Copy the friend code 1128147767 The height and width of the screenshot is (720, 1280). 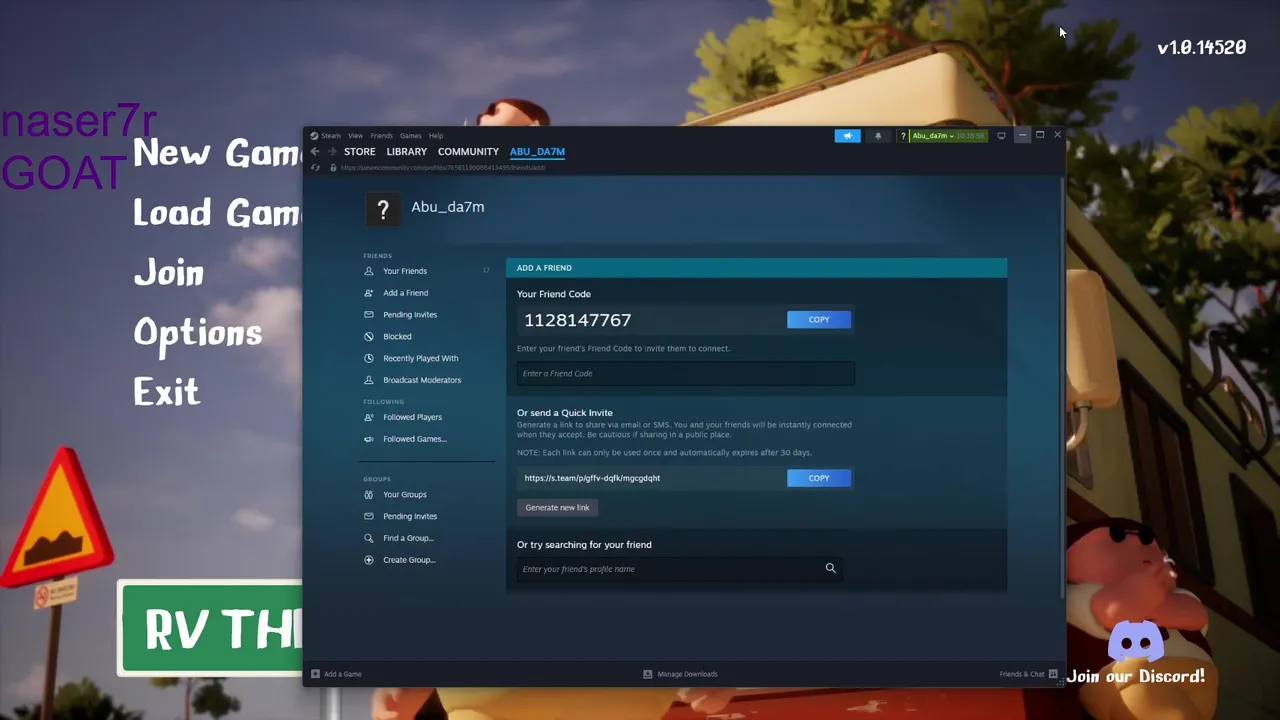(x=819, y=320)
